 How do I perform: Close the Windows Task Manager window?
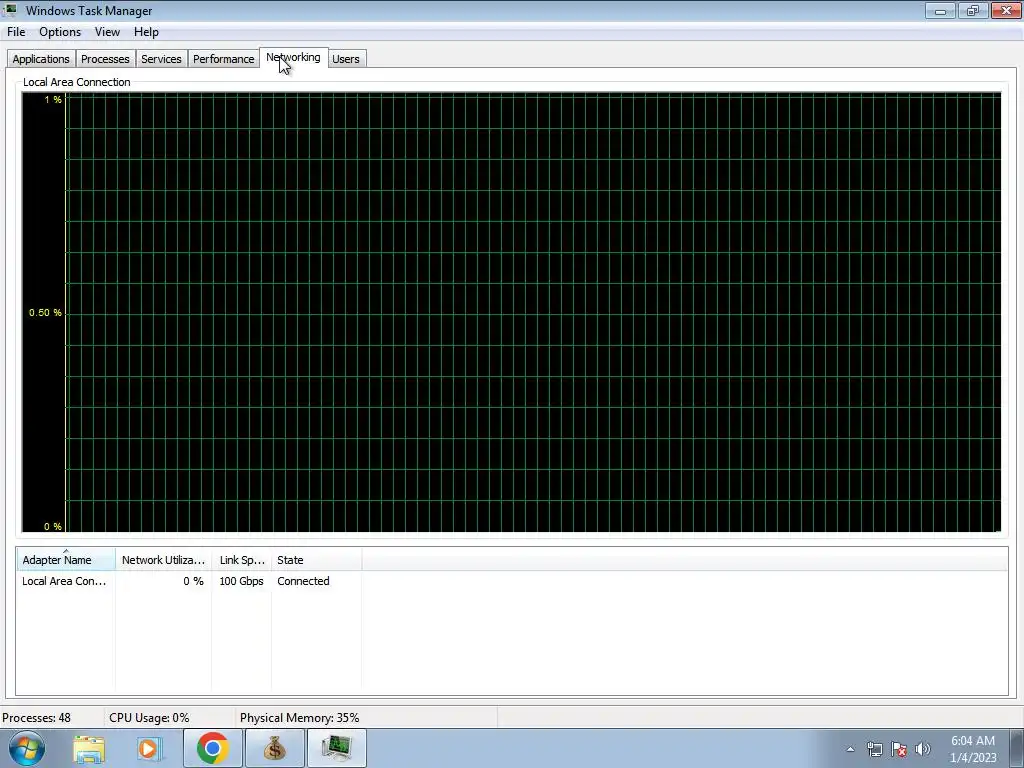tap(1006, 10)
